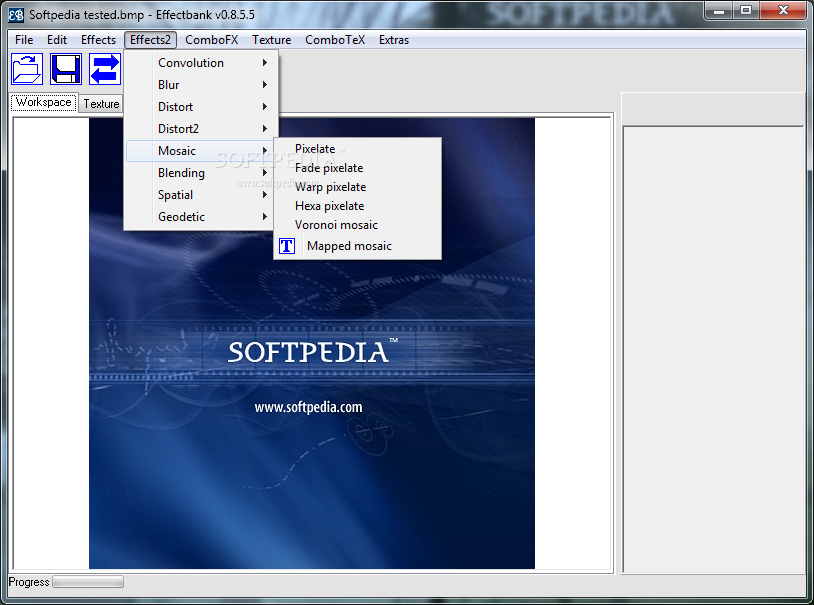Switch to the Texture tab
This screenshot has height=605, width=814.
[101, 104]
